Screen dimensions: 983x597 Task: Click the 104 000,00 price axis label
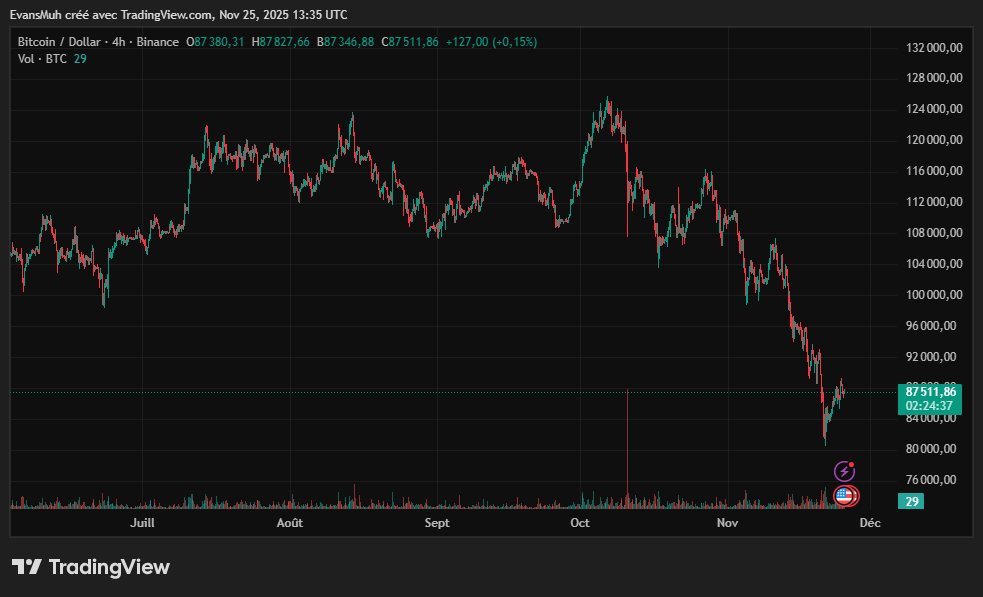(x=935, y=263)
